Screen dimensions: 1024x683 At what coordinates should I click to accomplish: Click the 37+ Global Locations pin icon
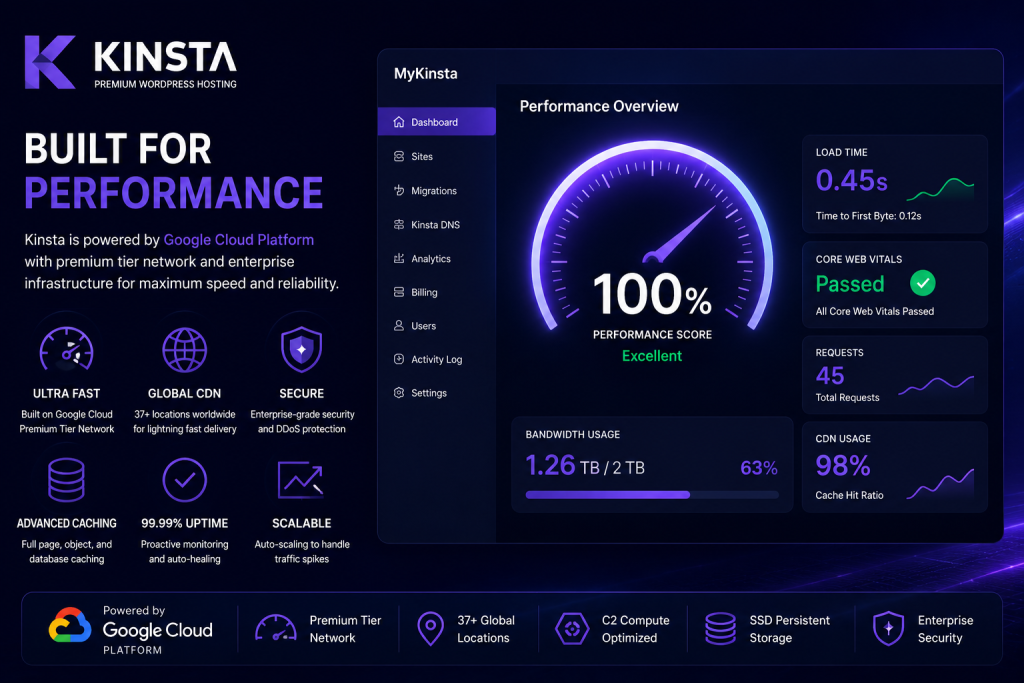(430, 628)
